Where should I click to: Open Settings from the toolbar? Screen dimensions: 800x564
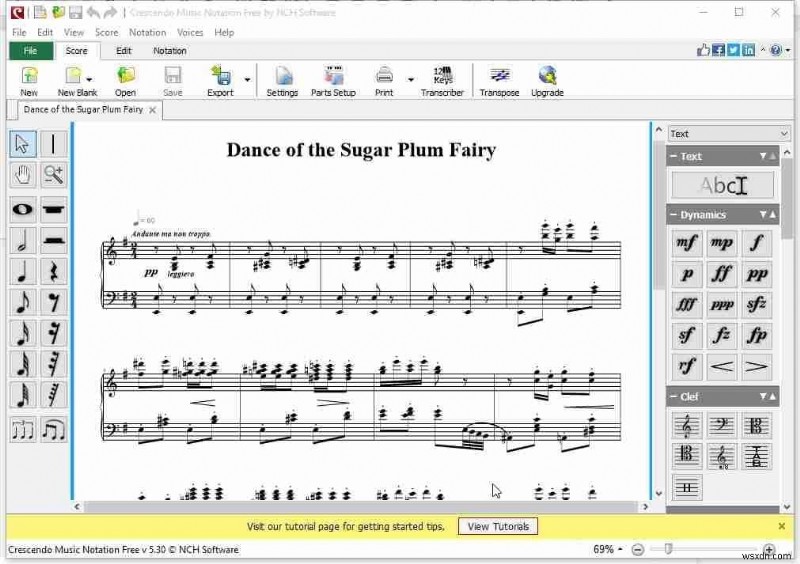pos(282,82)
